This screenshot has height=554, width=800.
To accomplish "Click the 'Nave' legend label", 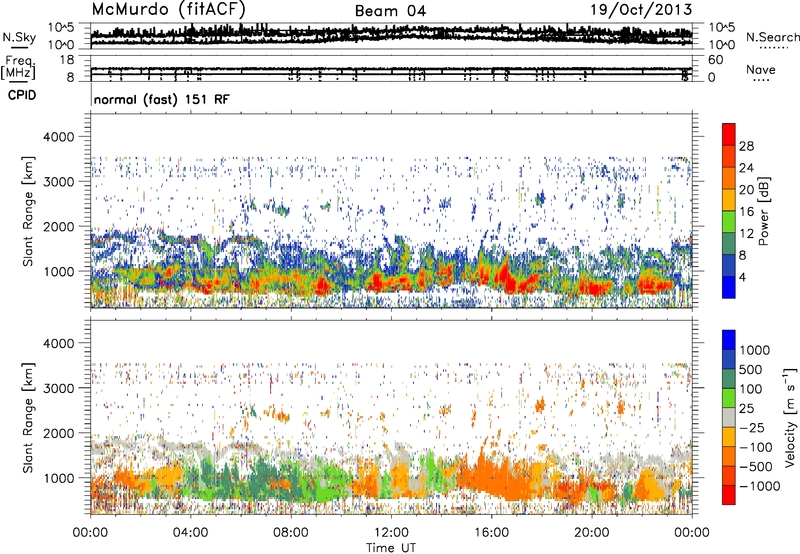I will (761, 70).
